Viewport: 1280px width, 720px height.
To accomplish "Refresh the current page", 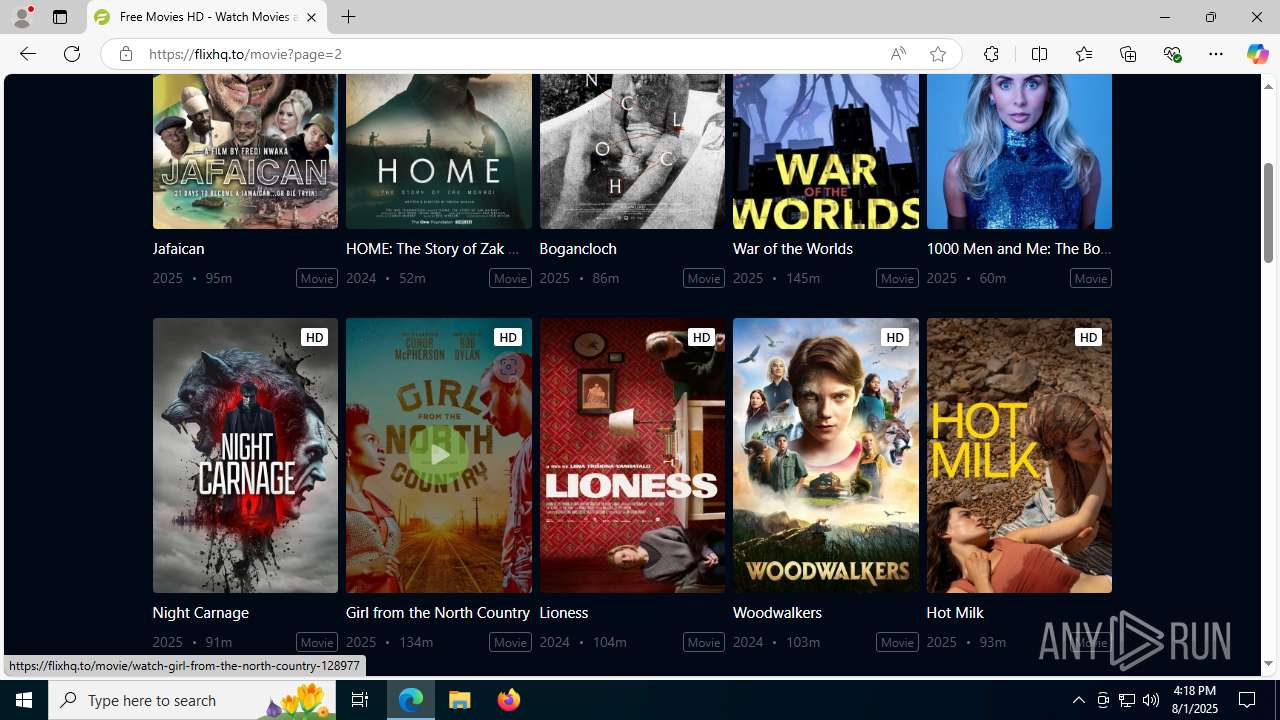I will pos(71,54).
